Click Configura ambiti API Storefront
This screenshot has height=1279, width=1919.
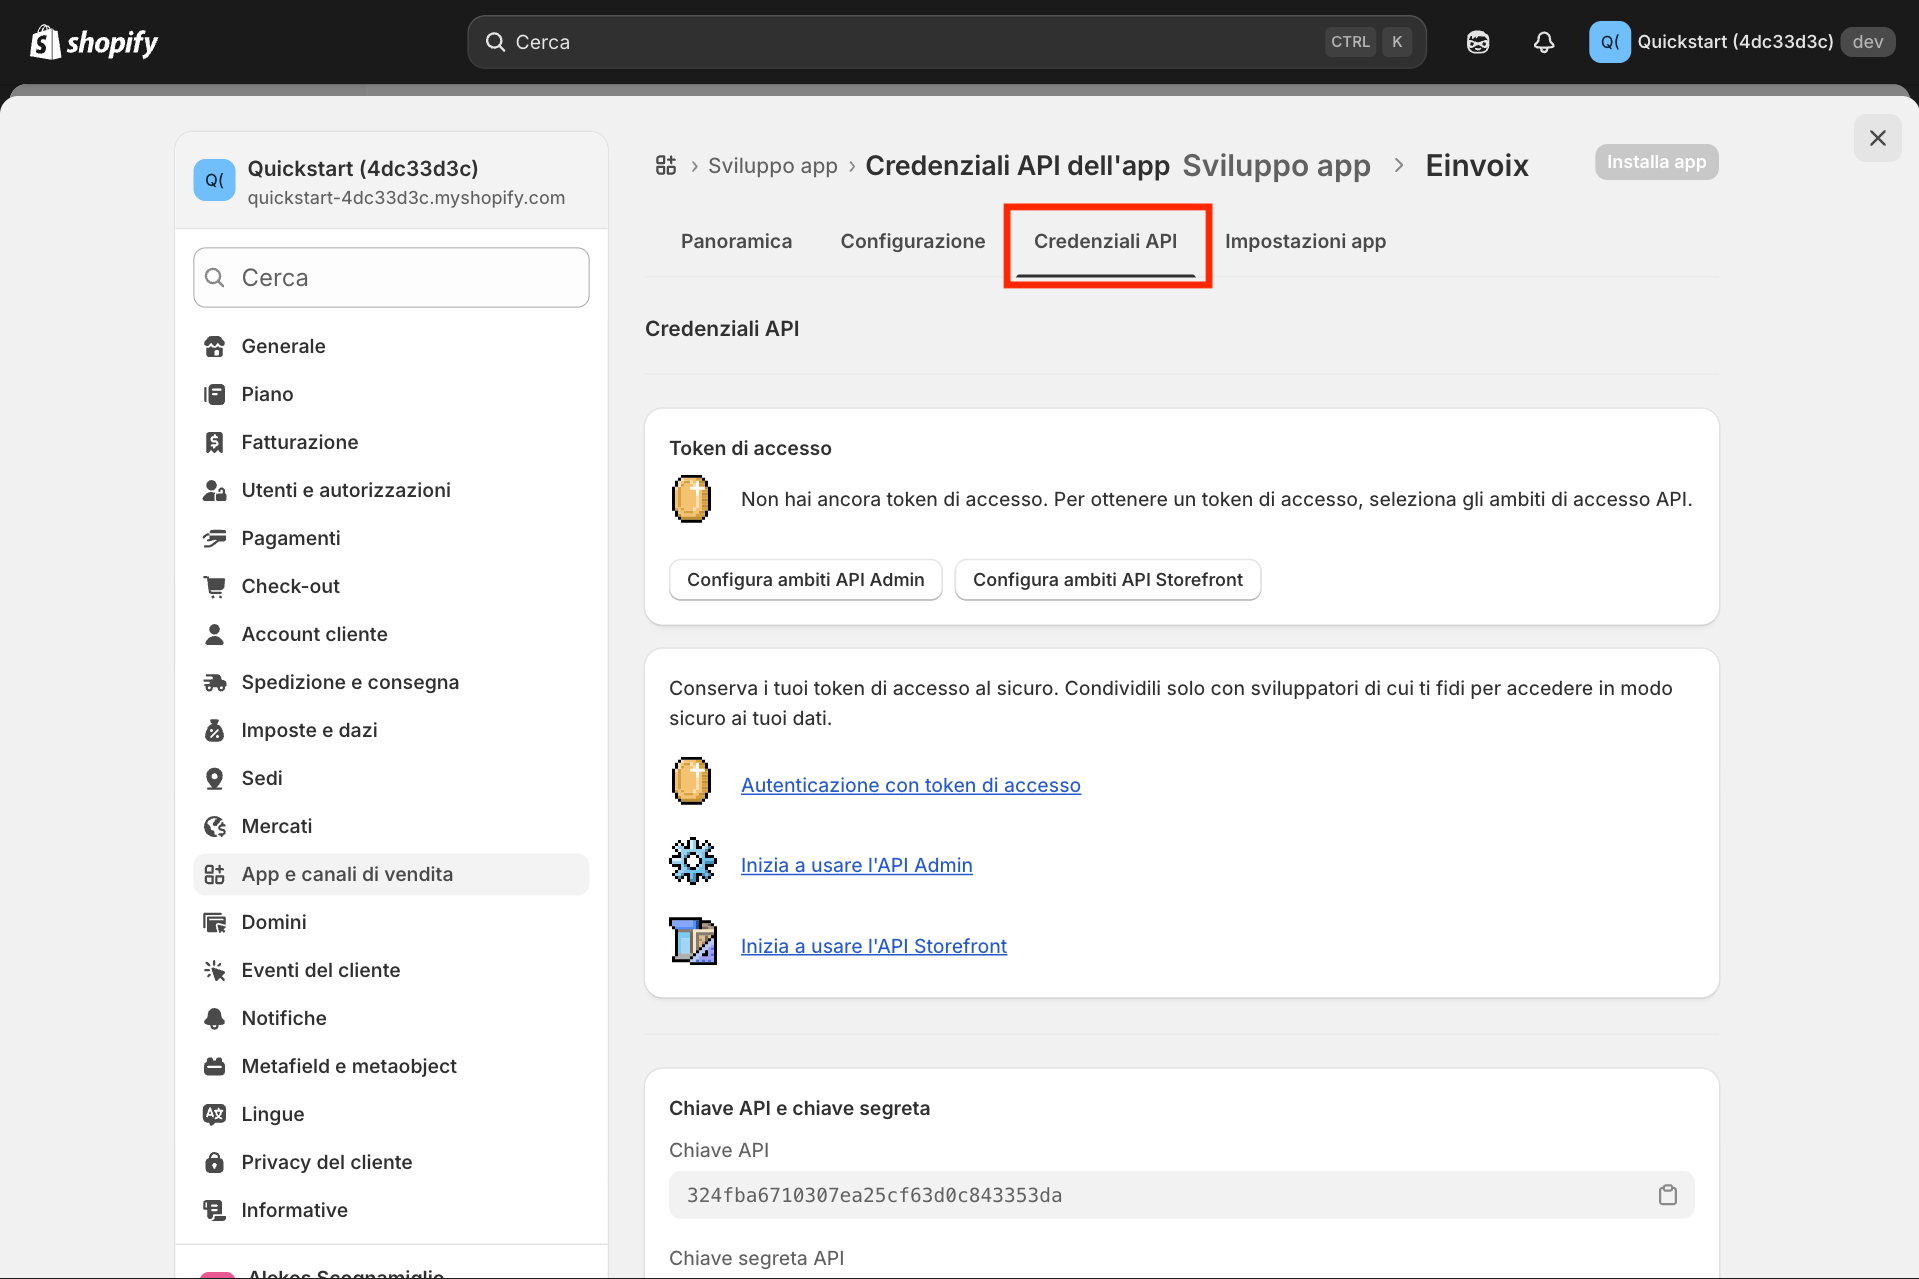click(1107, 579)
